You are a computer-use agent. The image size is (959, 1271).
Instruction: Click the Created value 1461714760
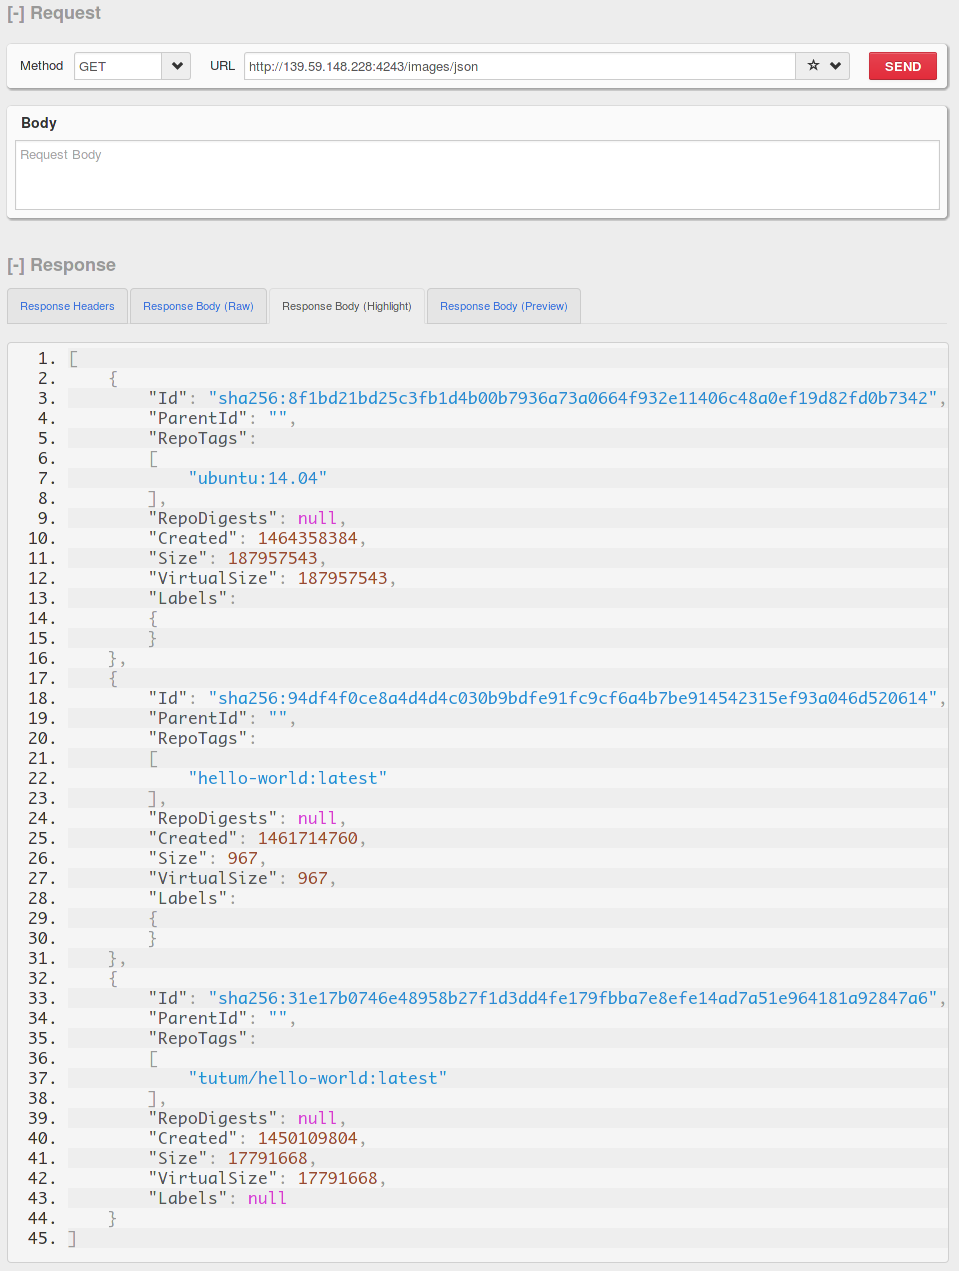tap(308, 838)
